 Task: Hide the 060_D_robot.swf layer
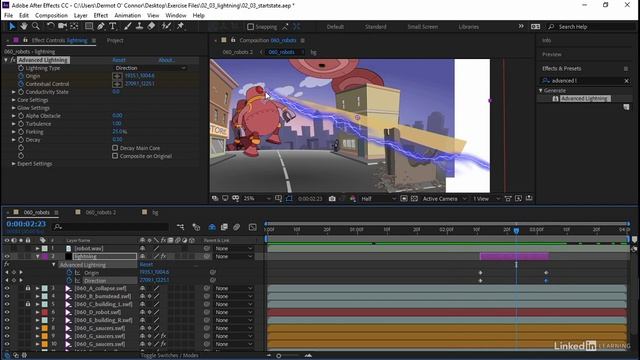click(x=7, y=312)
